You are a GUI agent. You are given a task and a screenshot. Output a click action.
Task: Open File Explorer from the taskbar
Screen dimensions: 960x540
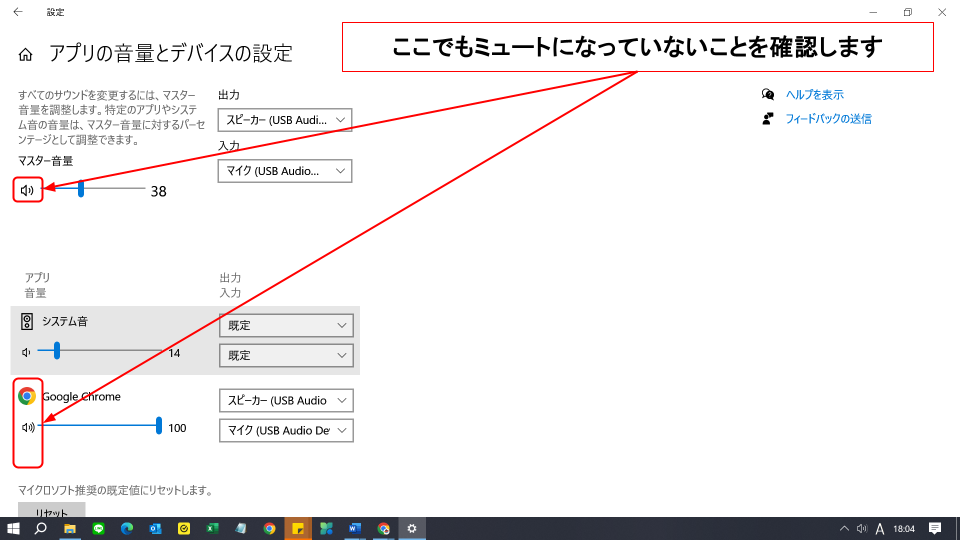pyautogui.click(x=70, y=528)
